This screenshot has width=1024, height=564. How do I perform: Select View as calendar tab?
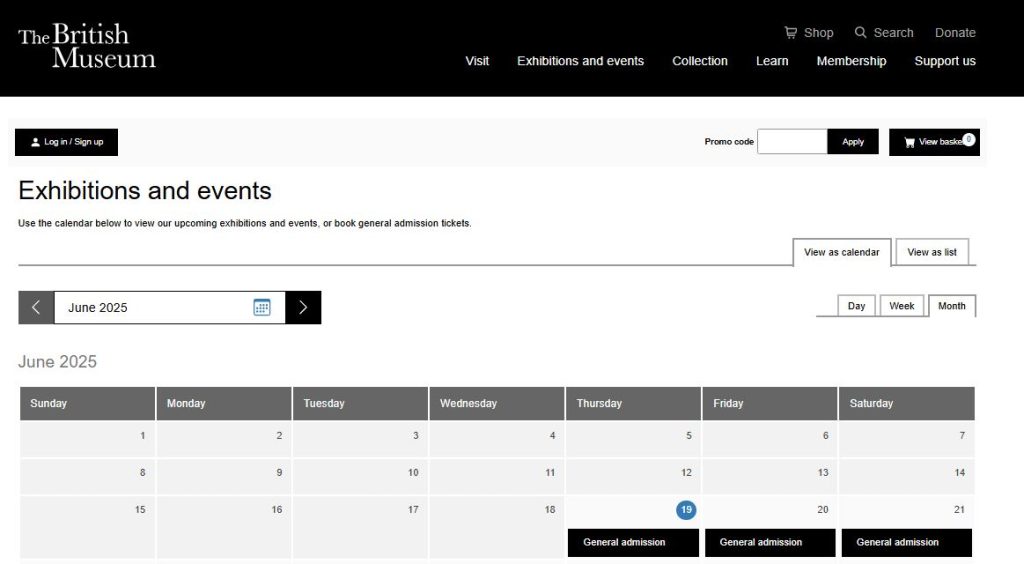point(841,252)
